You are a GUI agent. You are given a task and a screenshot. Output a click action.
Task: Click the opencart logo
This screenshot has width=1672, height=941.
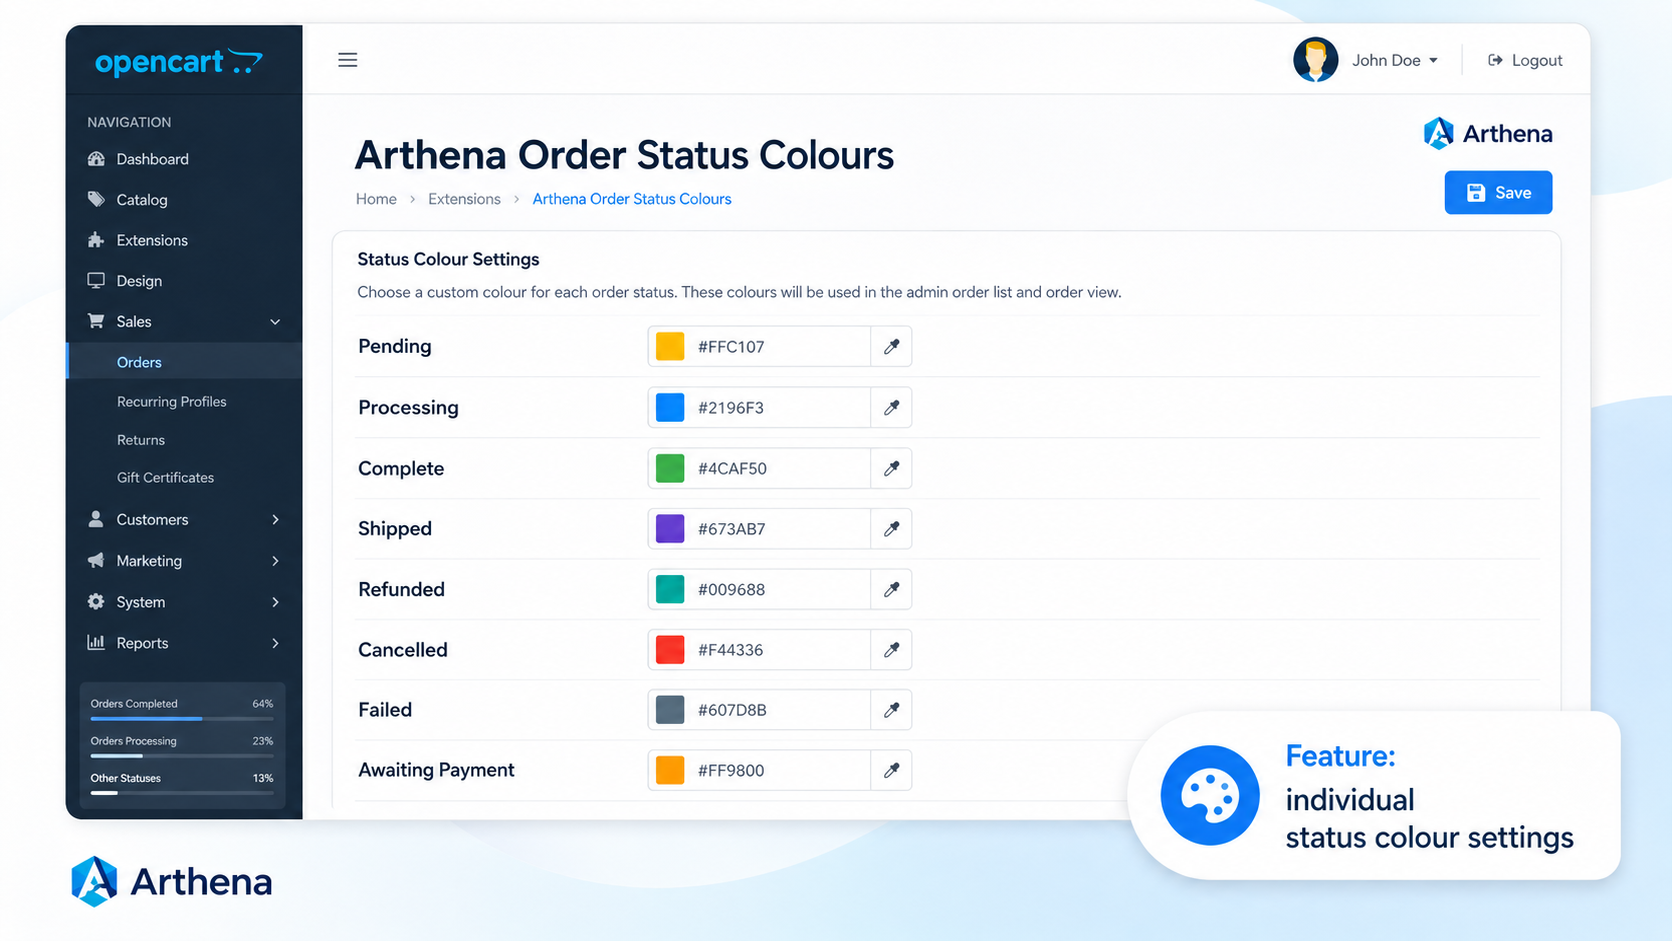(178, 62)
